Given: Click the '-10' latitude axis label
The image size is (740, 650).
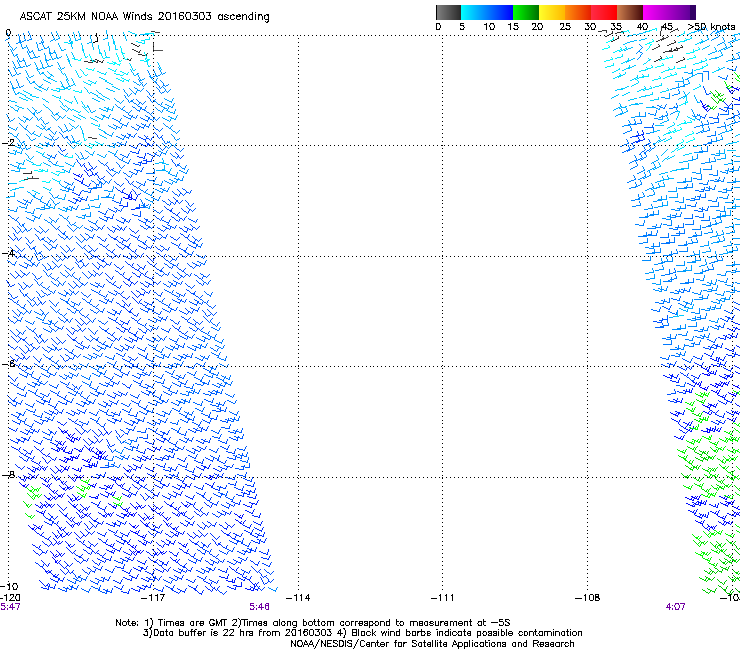Looking at the screenshot, I should (10, 586).
